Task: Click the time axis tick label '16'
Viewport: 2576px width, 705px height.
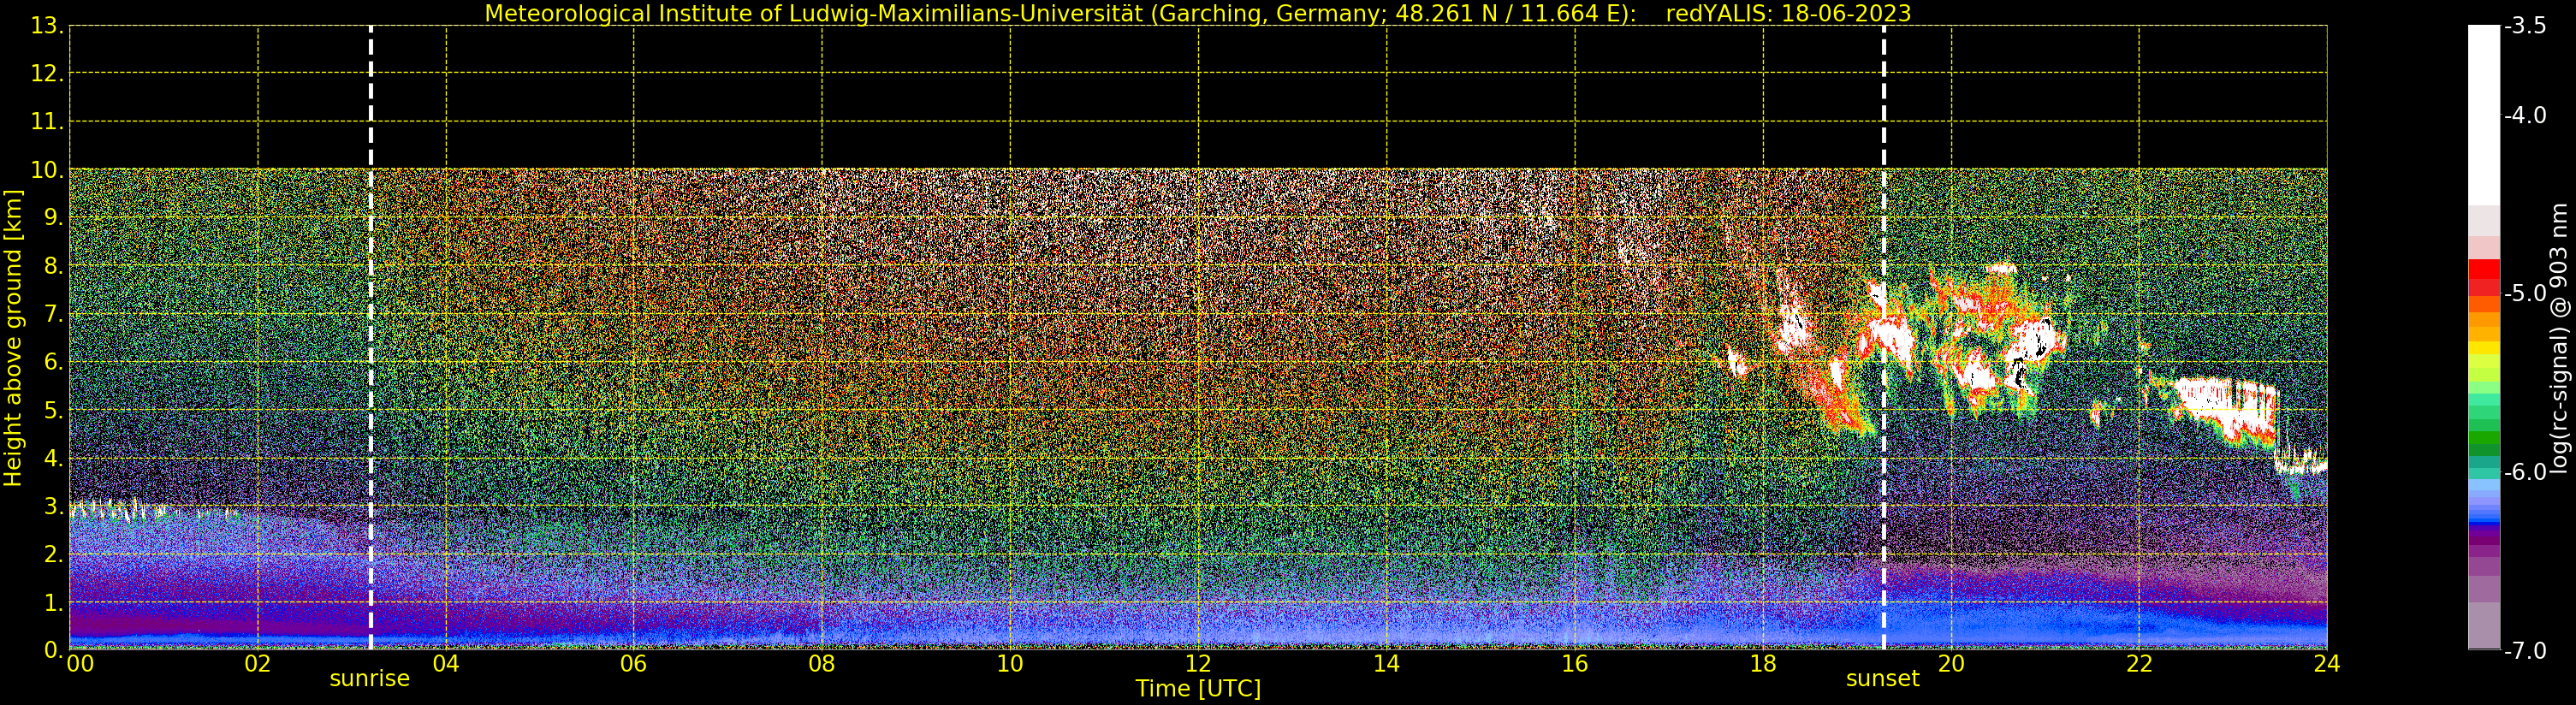Action: click(x=1575, y=664)
